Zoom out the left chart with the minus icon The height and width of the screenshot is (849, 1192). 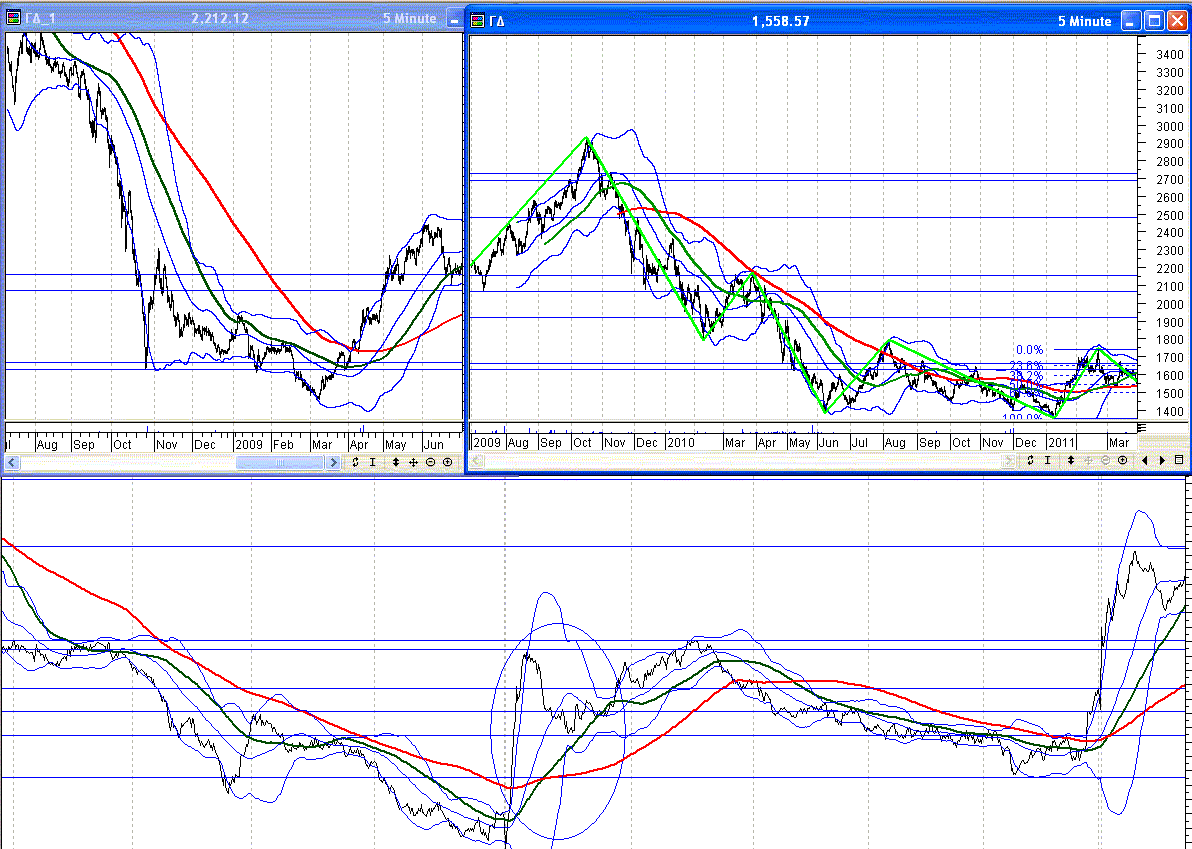pos(430,462)
